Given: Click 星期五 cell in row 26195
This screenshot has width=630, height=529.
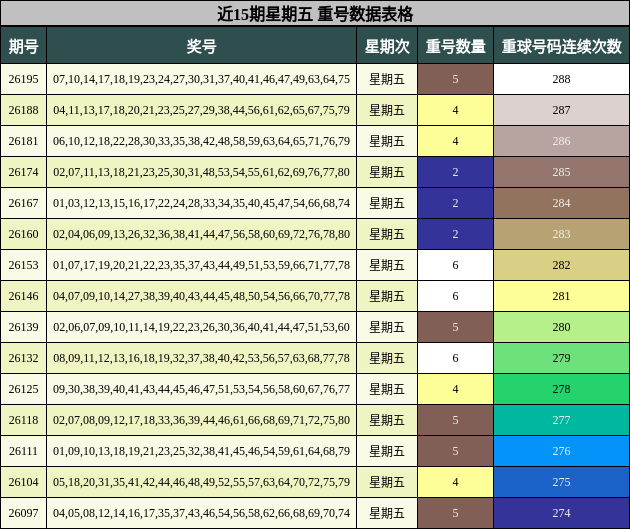Looking at the screenshot, I should 387,79.
